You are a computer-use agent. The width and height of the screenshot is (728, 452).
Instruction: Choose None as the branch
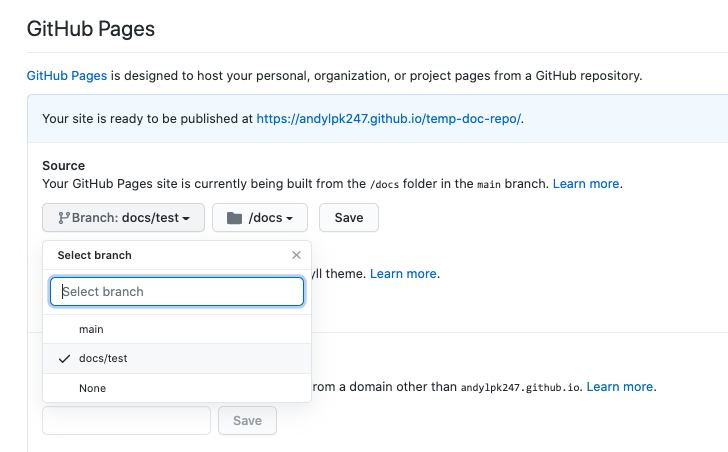tap(177, 388)
